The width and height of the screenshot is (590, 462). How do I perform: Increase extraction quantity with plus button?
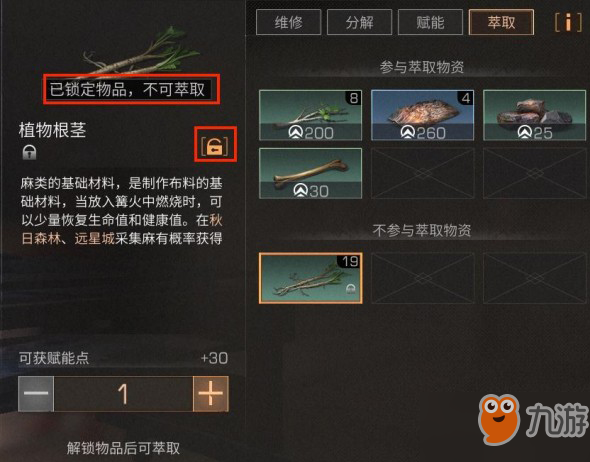tap(211, 394)
